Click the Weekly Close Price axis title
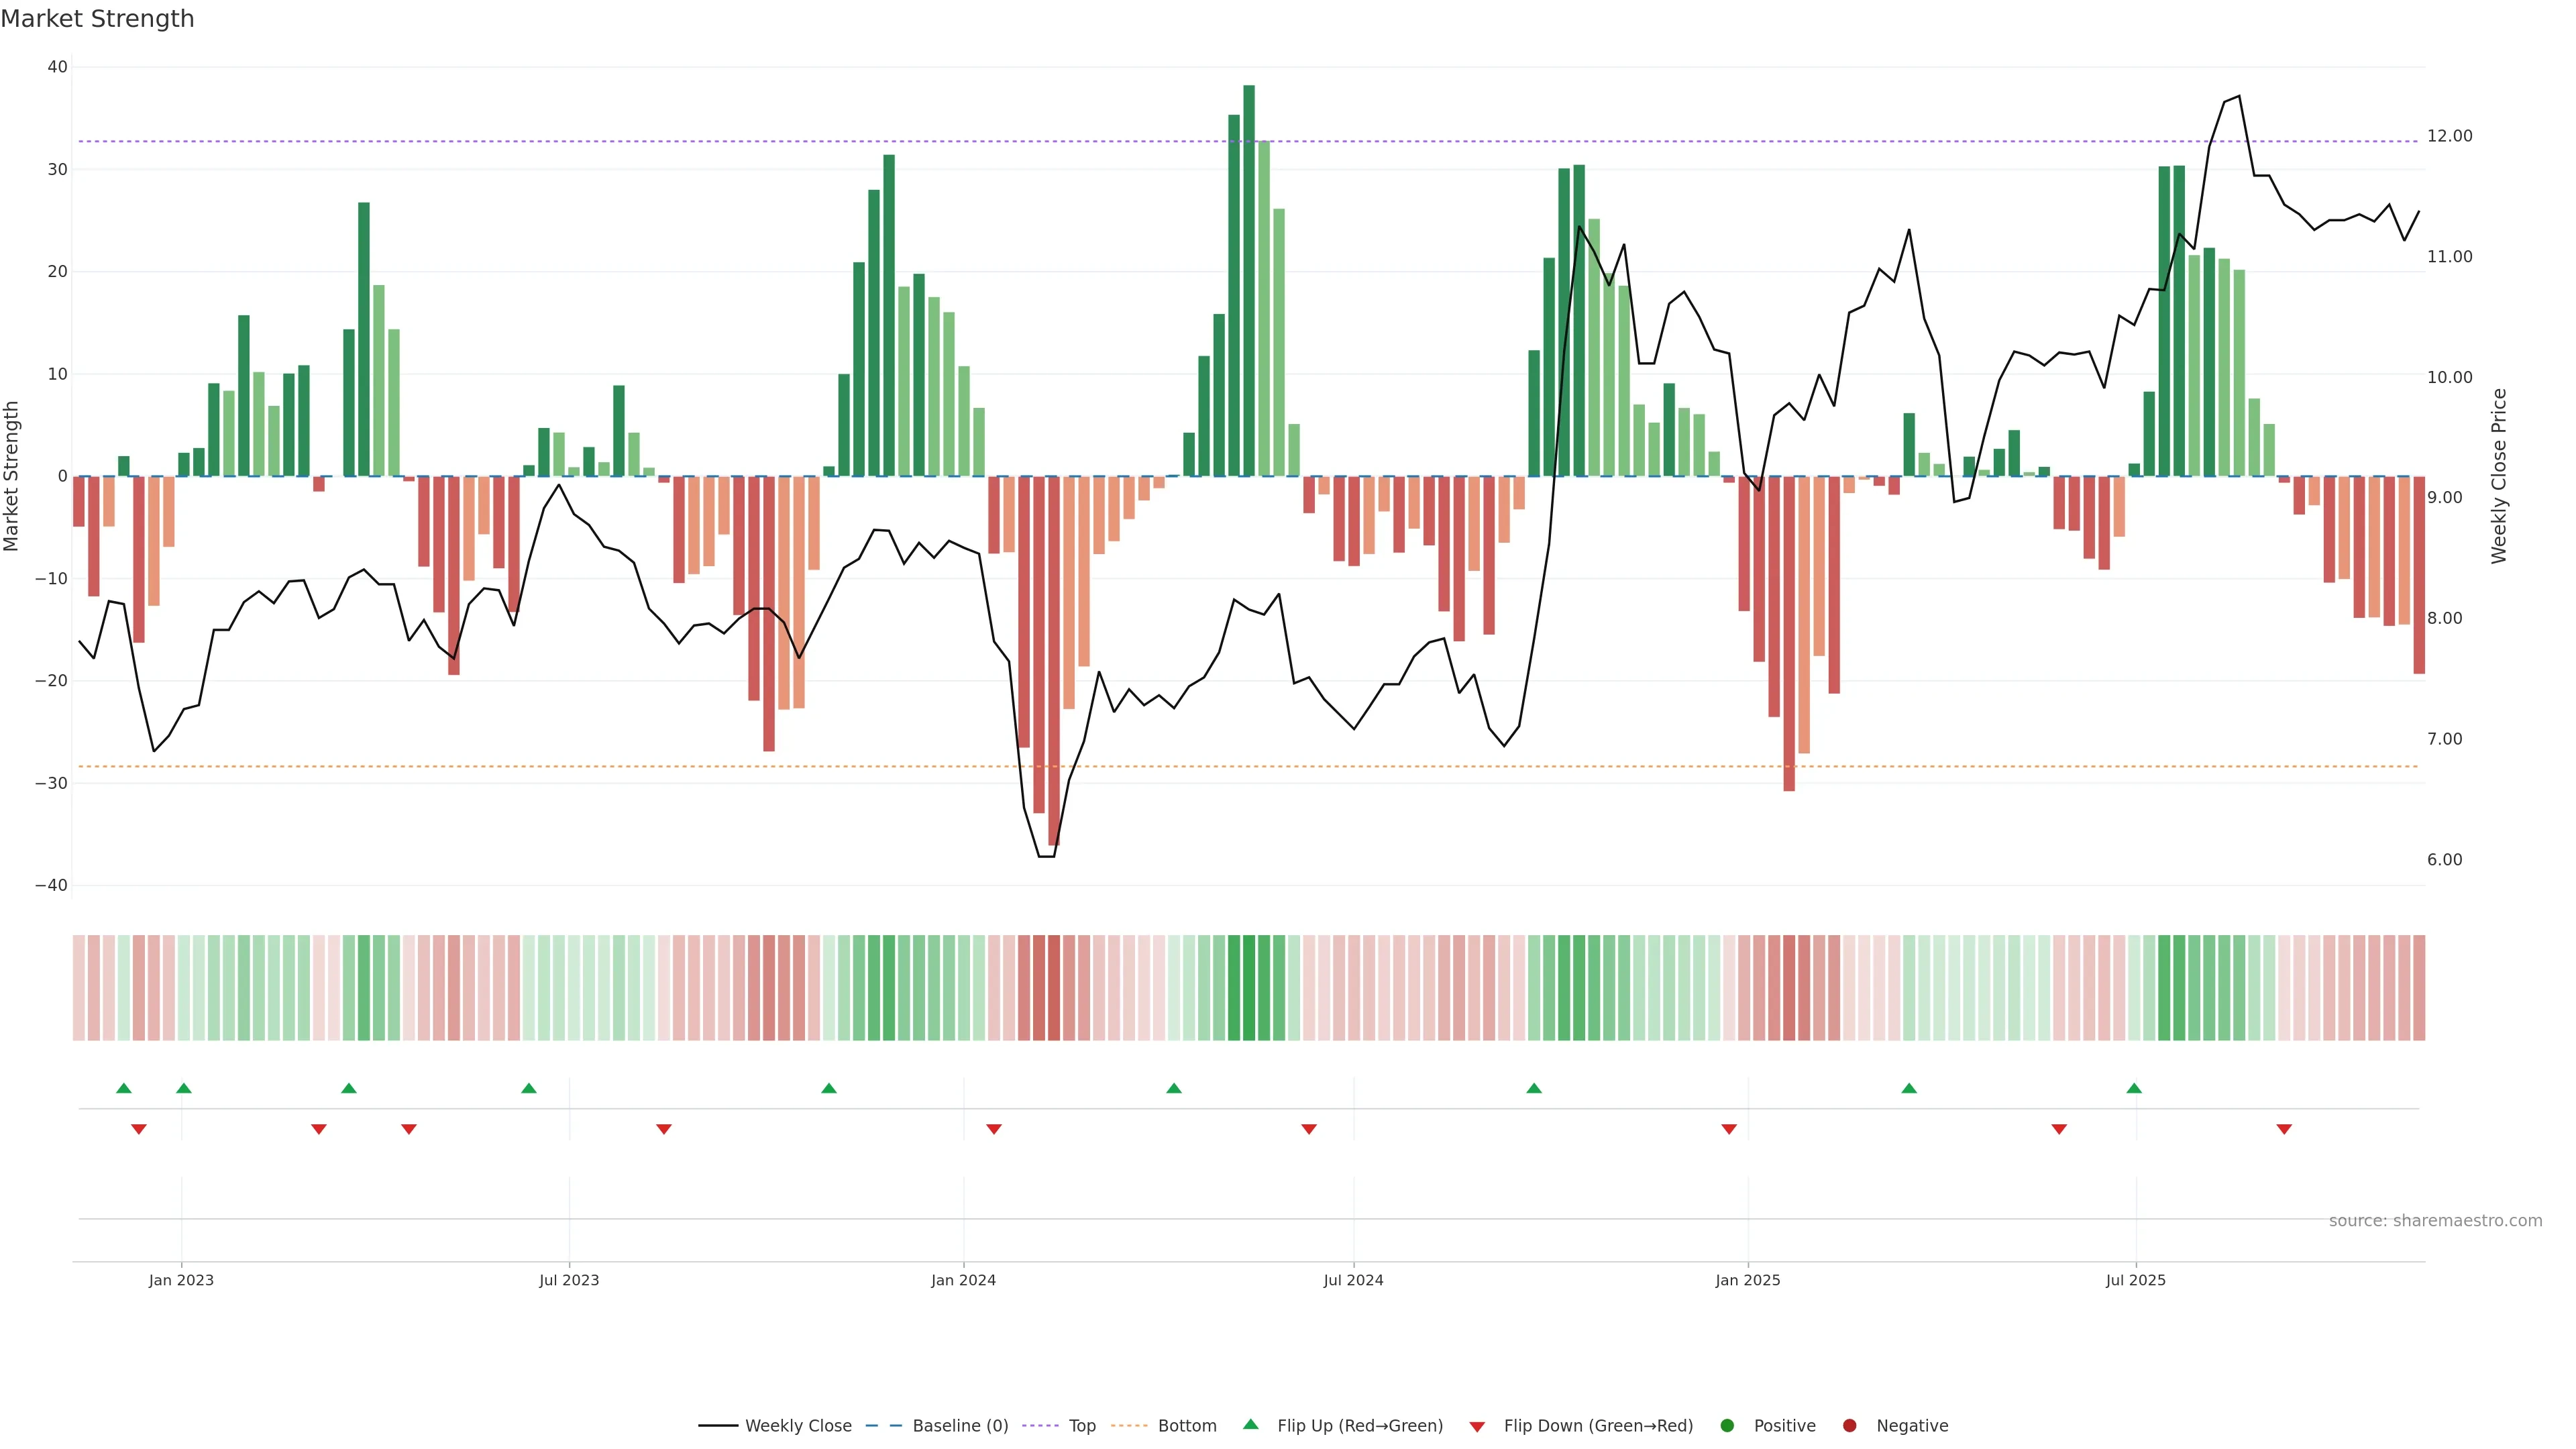This screenshot has width=2576, height=1449. click(x=2498, y=476)
